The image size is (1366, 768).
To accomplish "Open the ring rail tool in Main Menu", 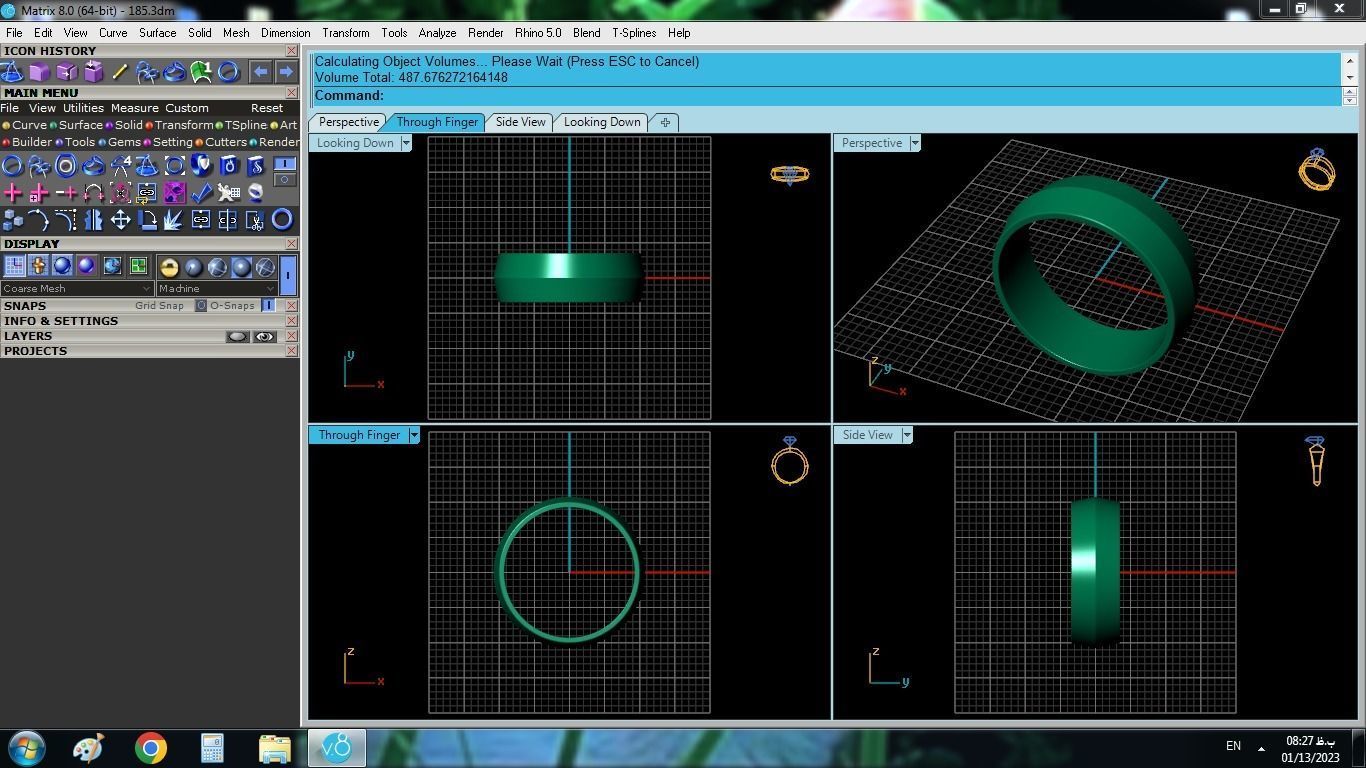I will tap(93, 165).
